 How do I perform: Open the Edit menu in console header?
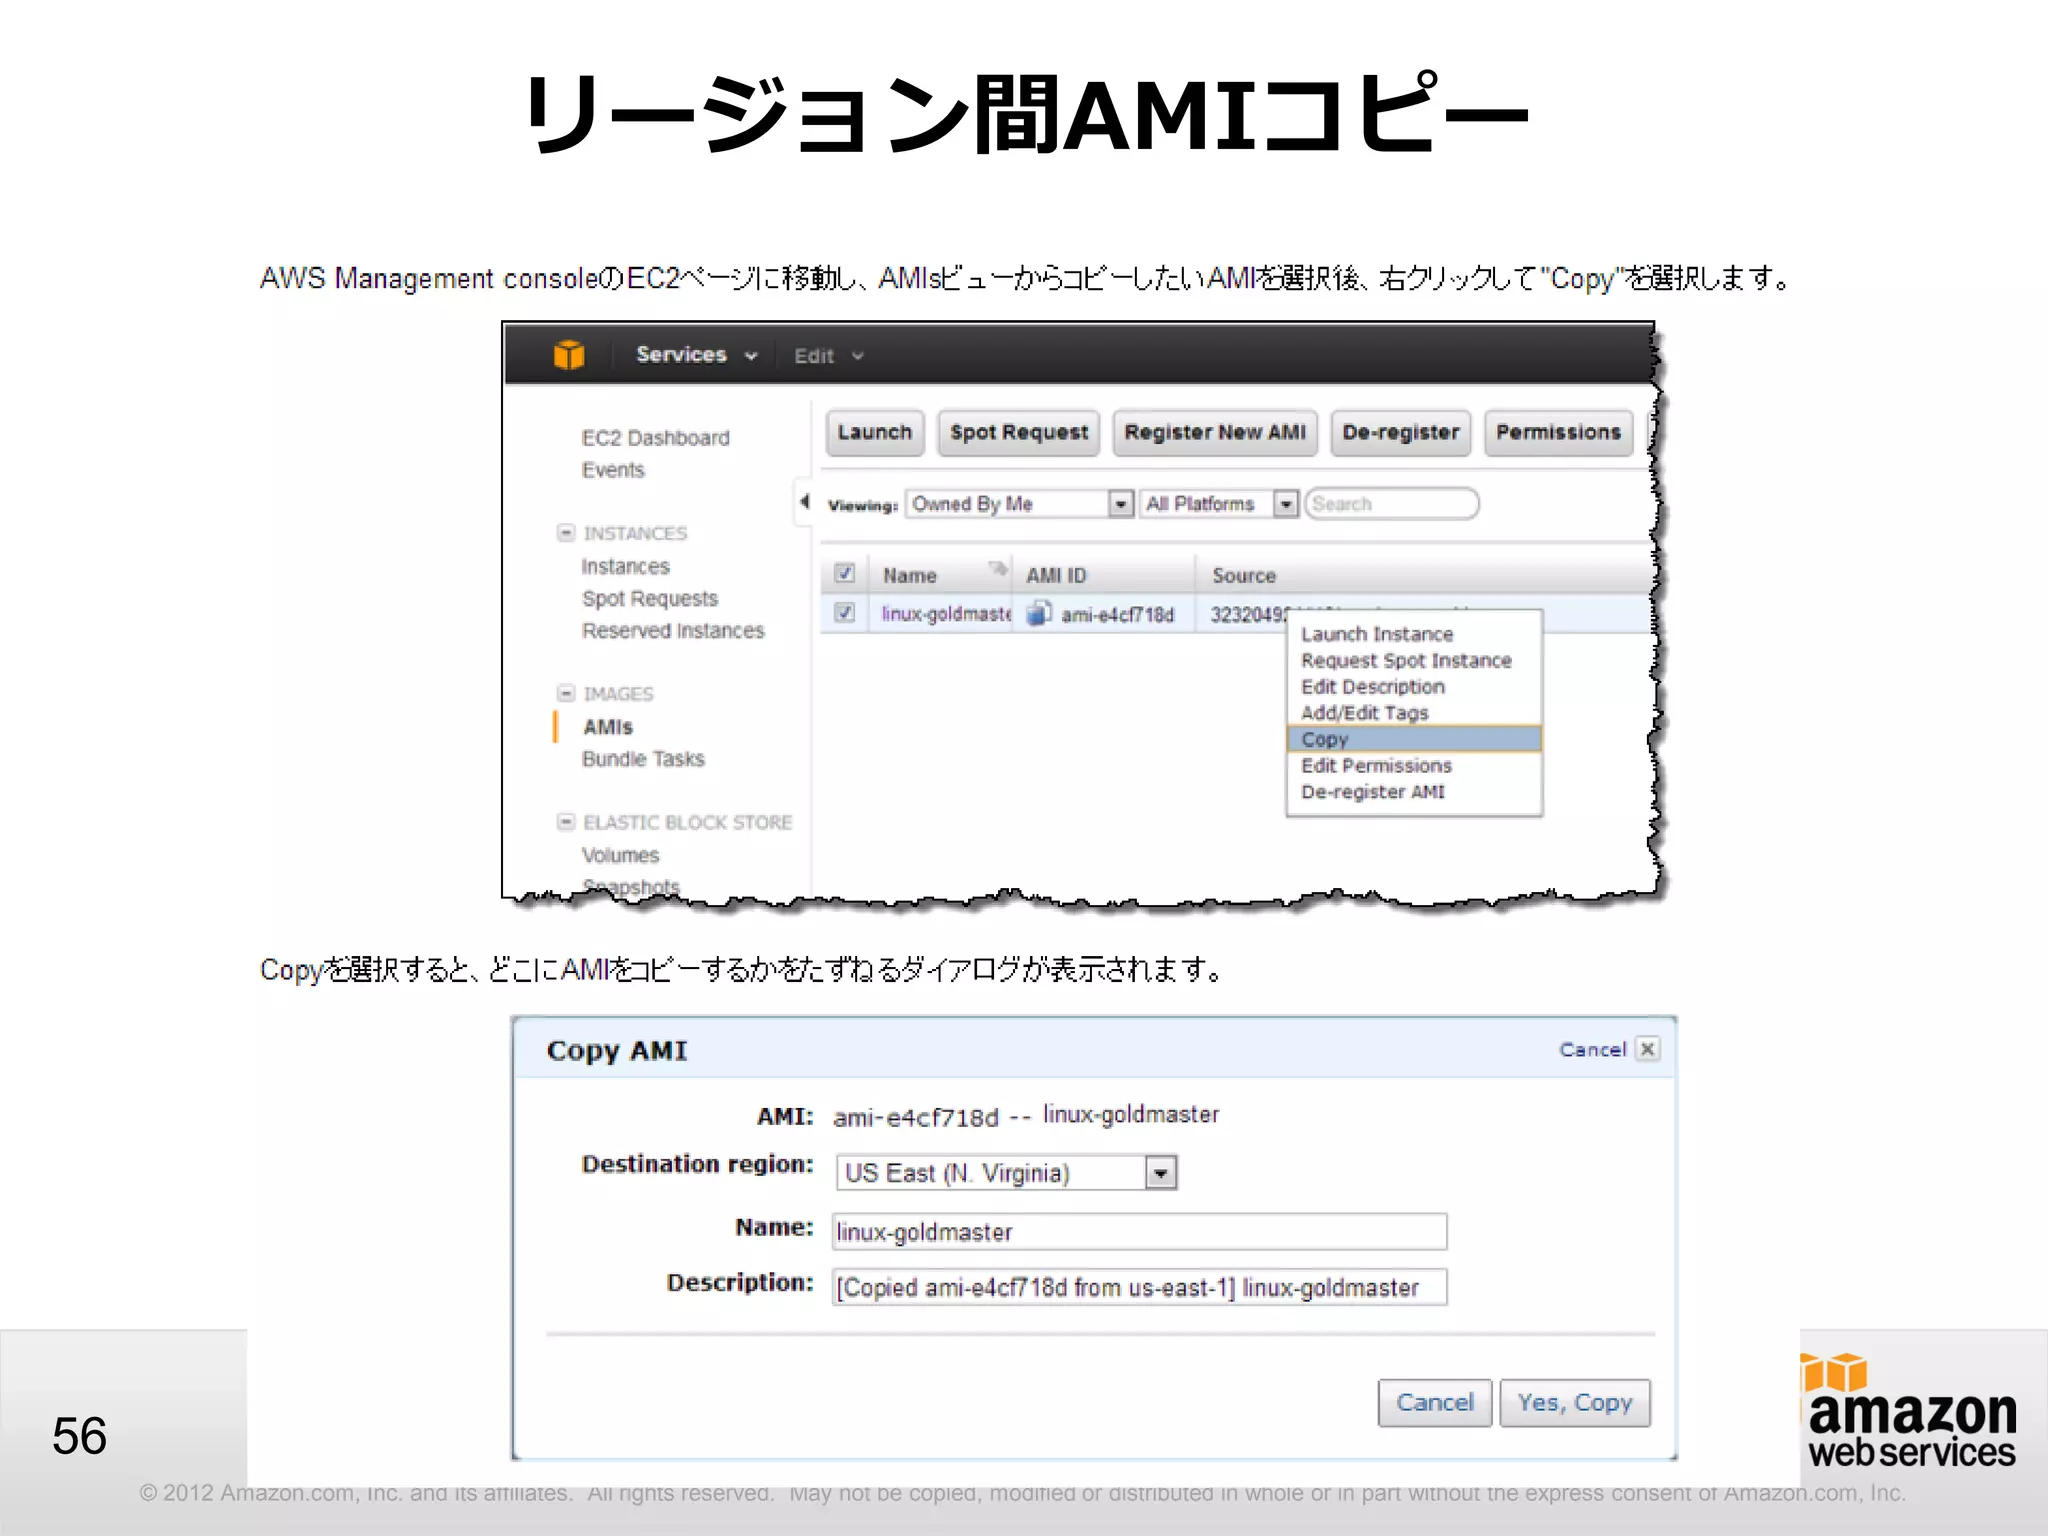[x=829, y=356]
